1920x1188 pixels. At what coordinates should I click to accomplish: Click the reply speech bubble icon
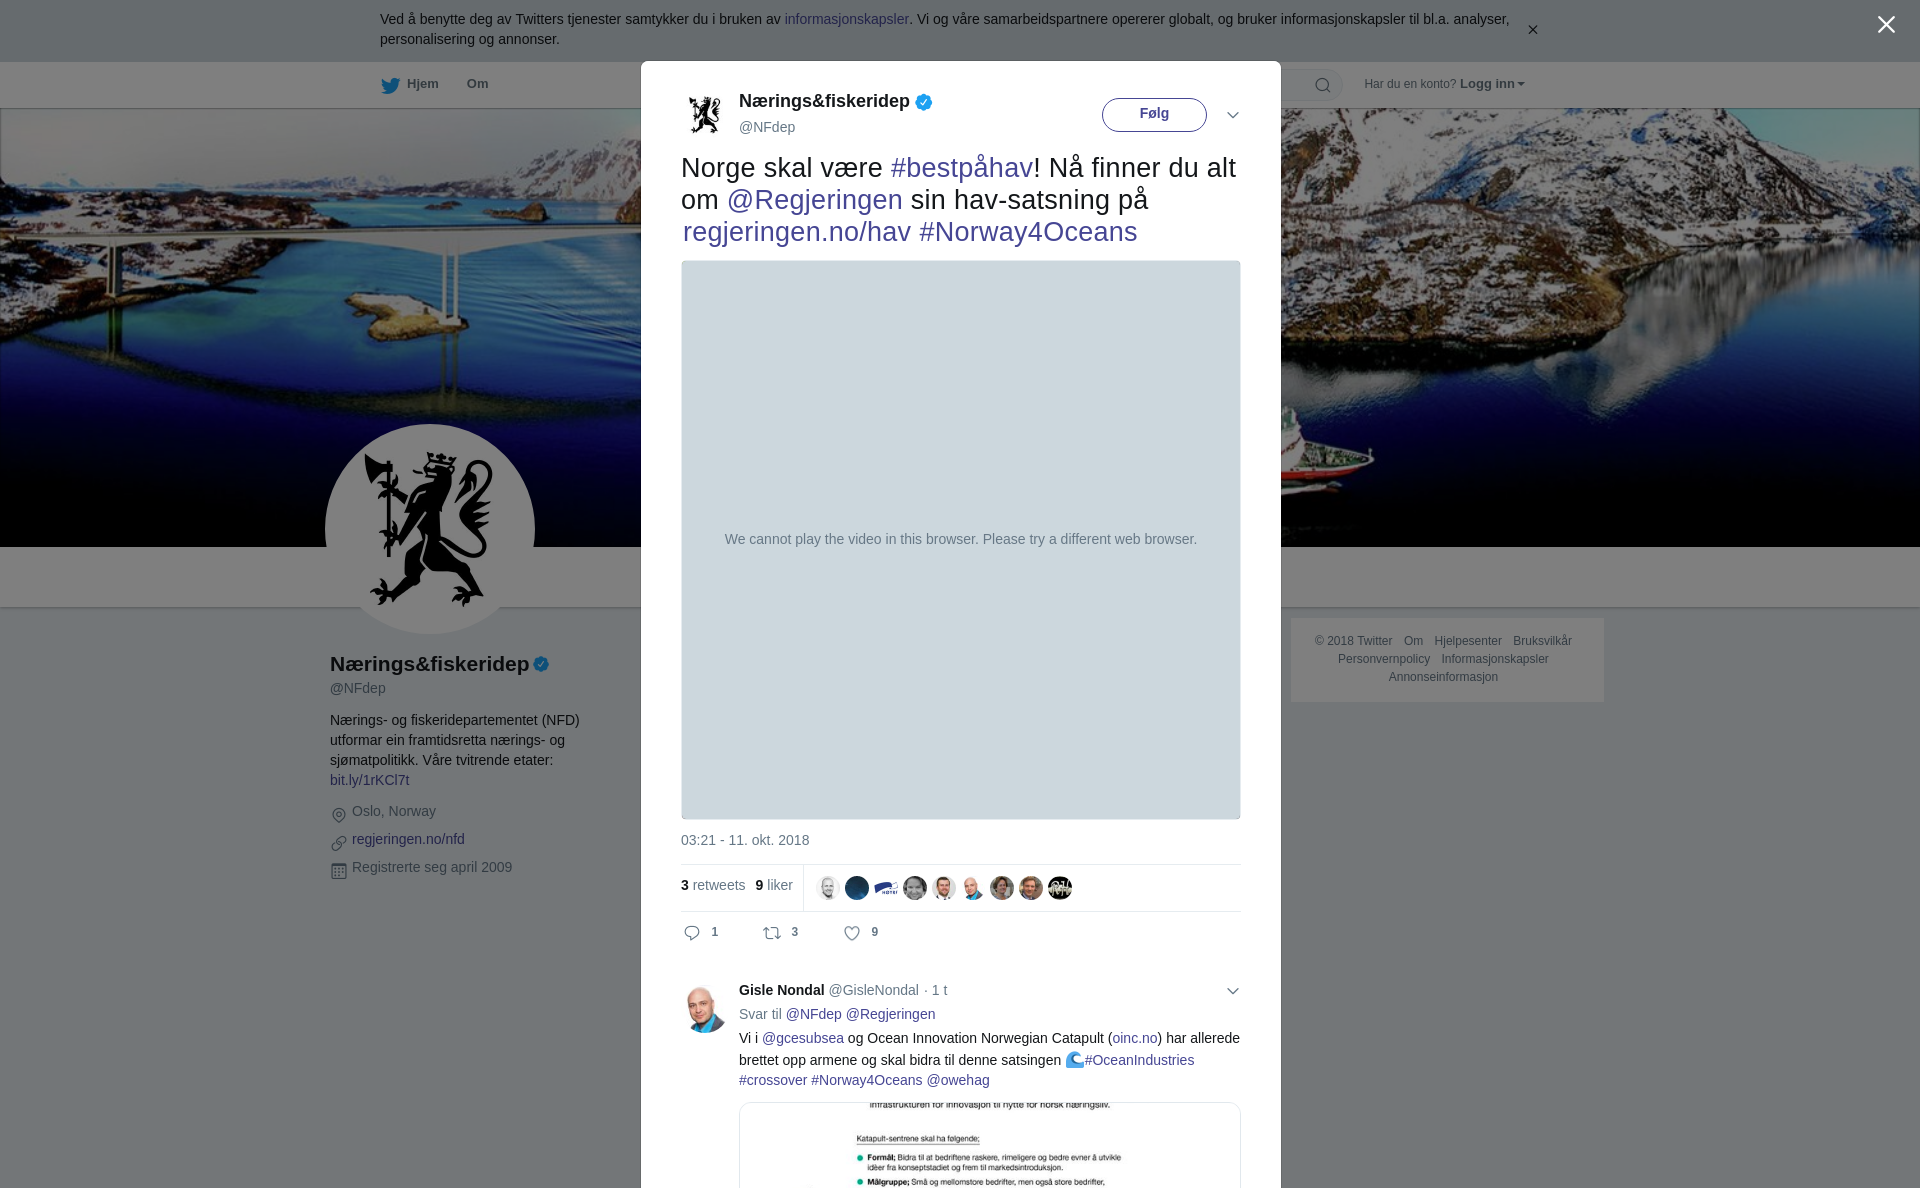(x=692, y=933)
